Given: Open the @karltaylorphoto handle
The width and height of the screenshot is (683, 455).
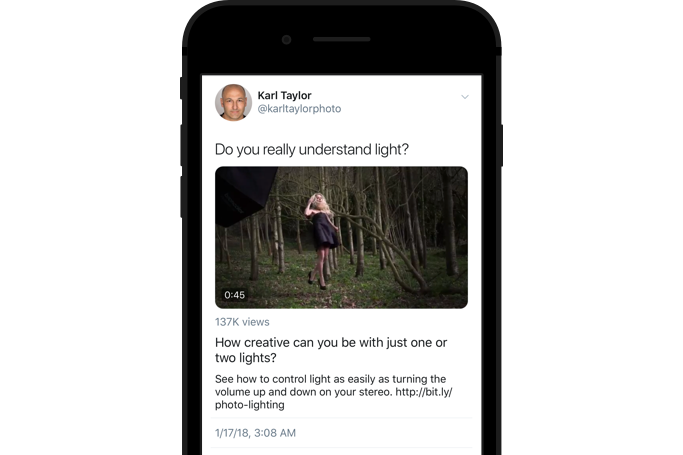Looking at the screenshot, I should (x=299, y=109).
